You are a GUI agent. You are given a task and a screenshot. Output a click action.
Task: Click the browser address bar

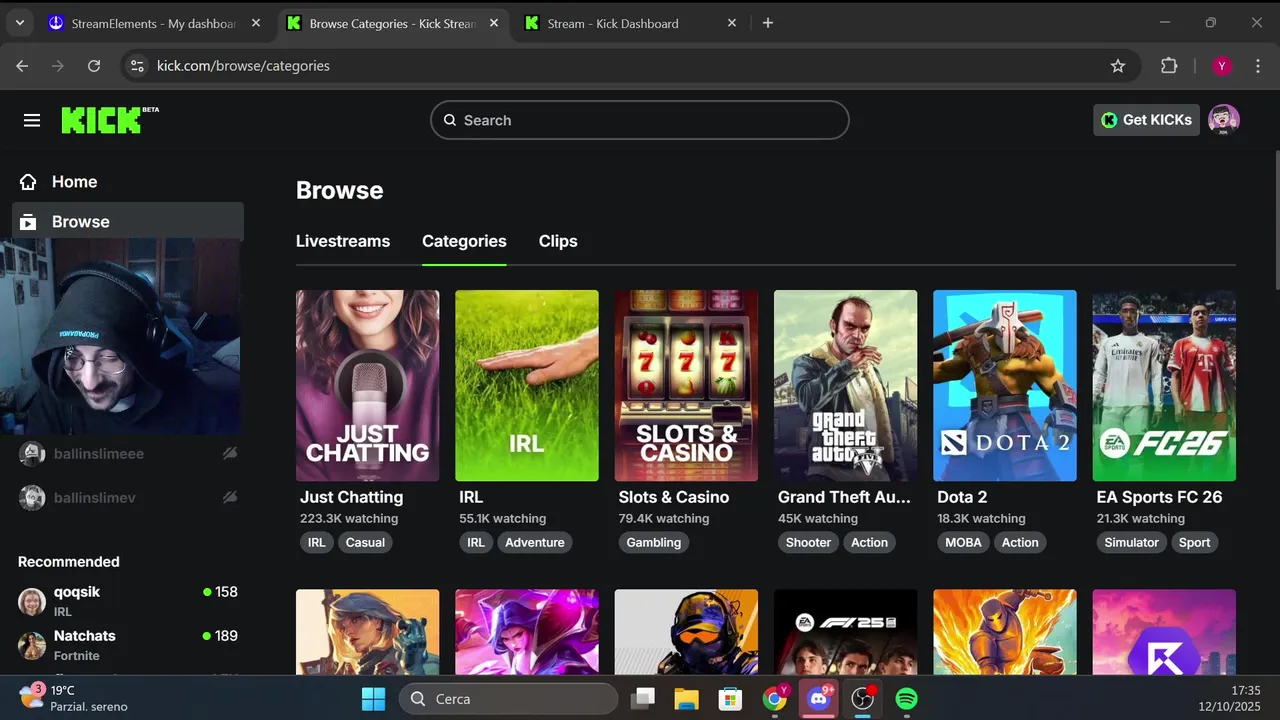pyautogui.click(x=630, y=66)
